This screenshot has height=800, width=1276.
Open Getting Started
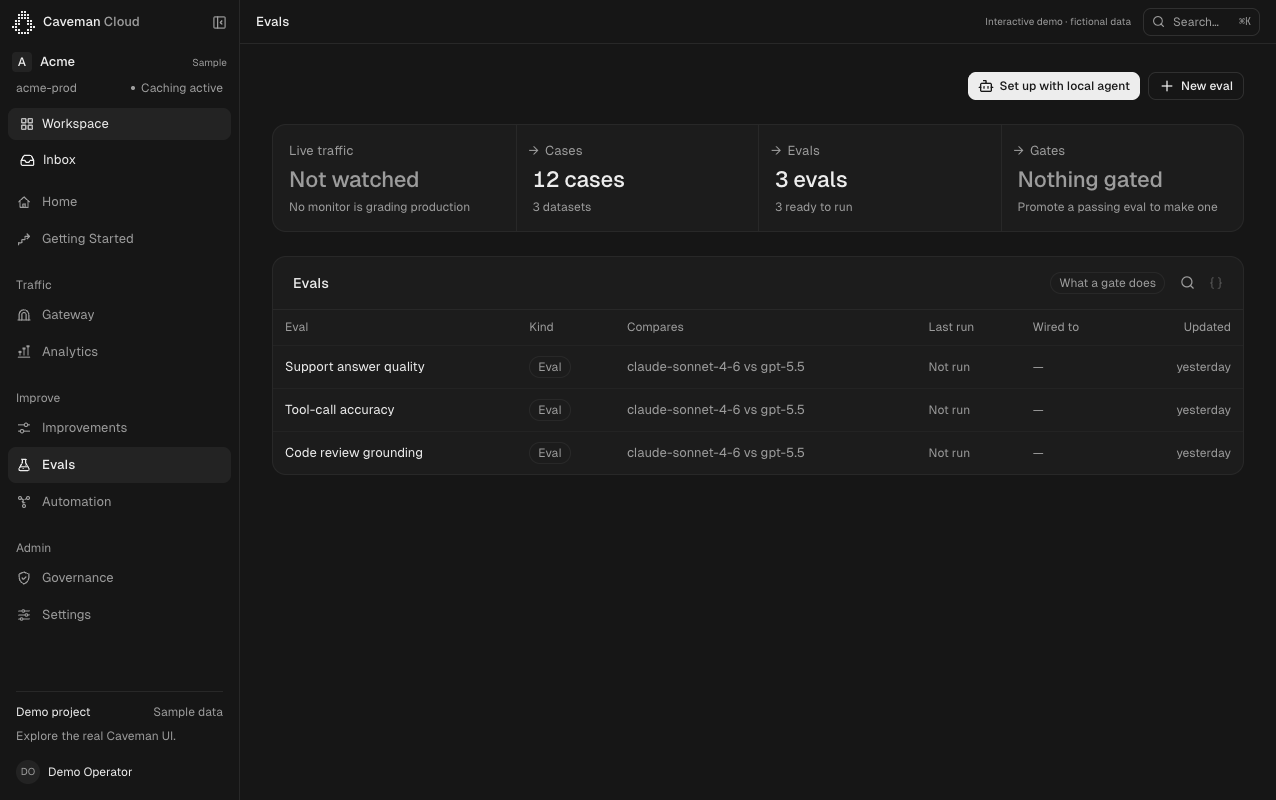[x=119, y=239]
